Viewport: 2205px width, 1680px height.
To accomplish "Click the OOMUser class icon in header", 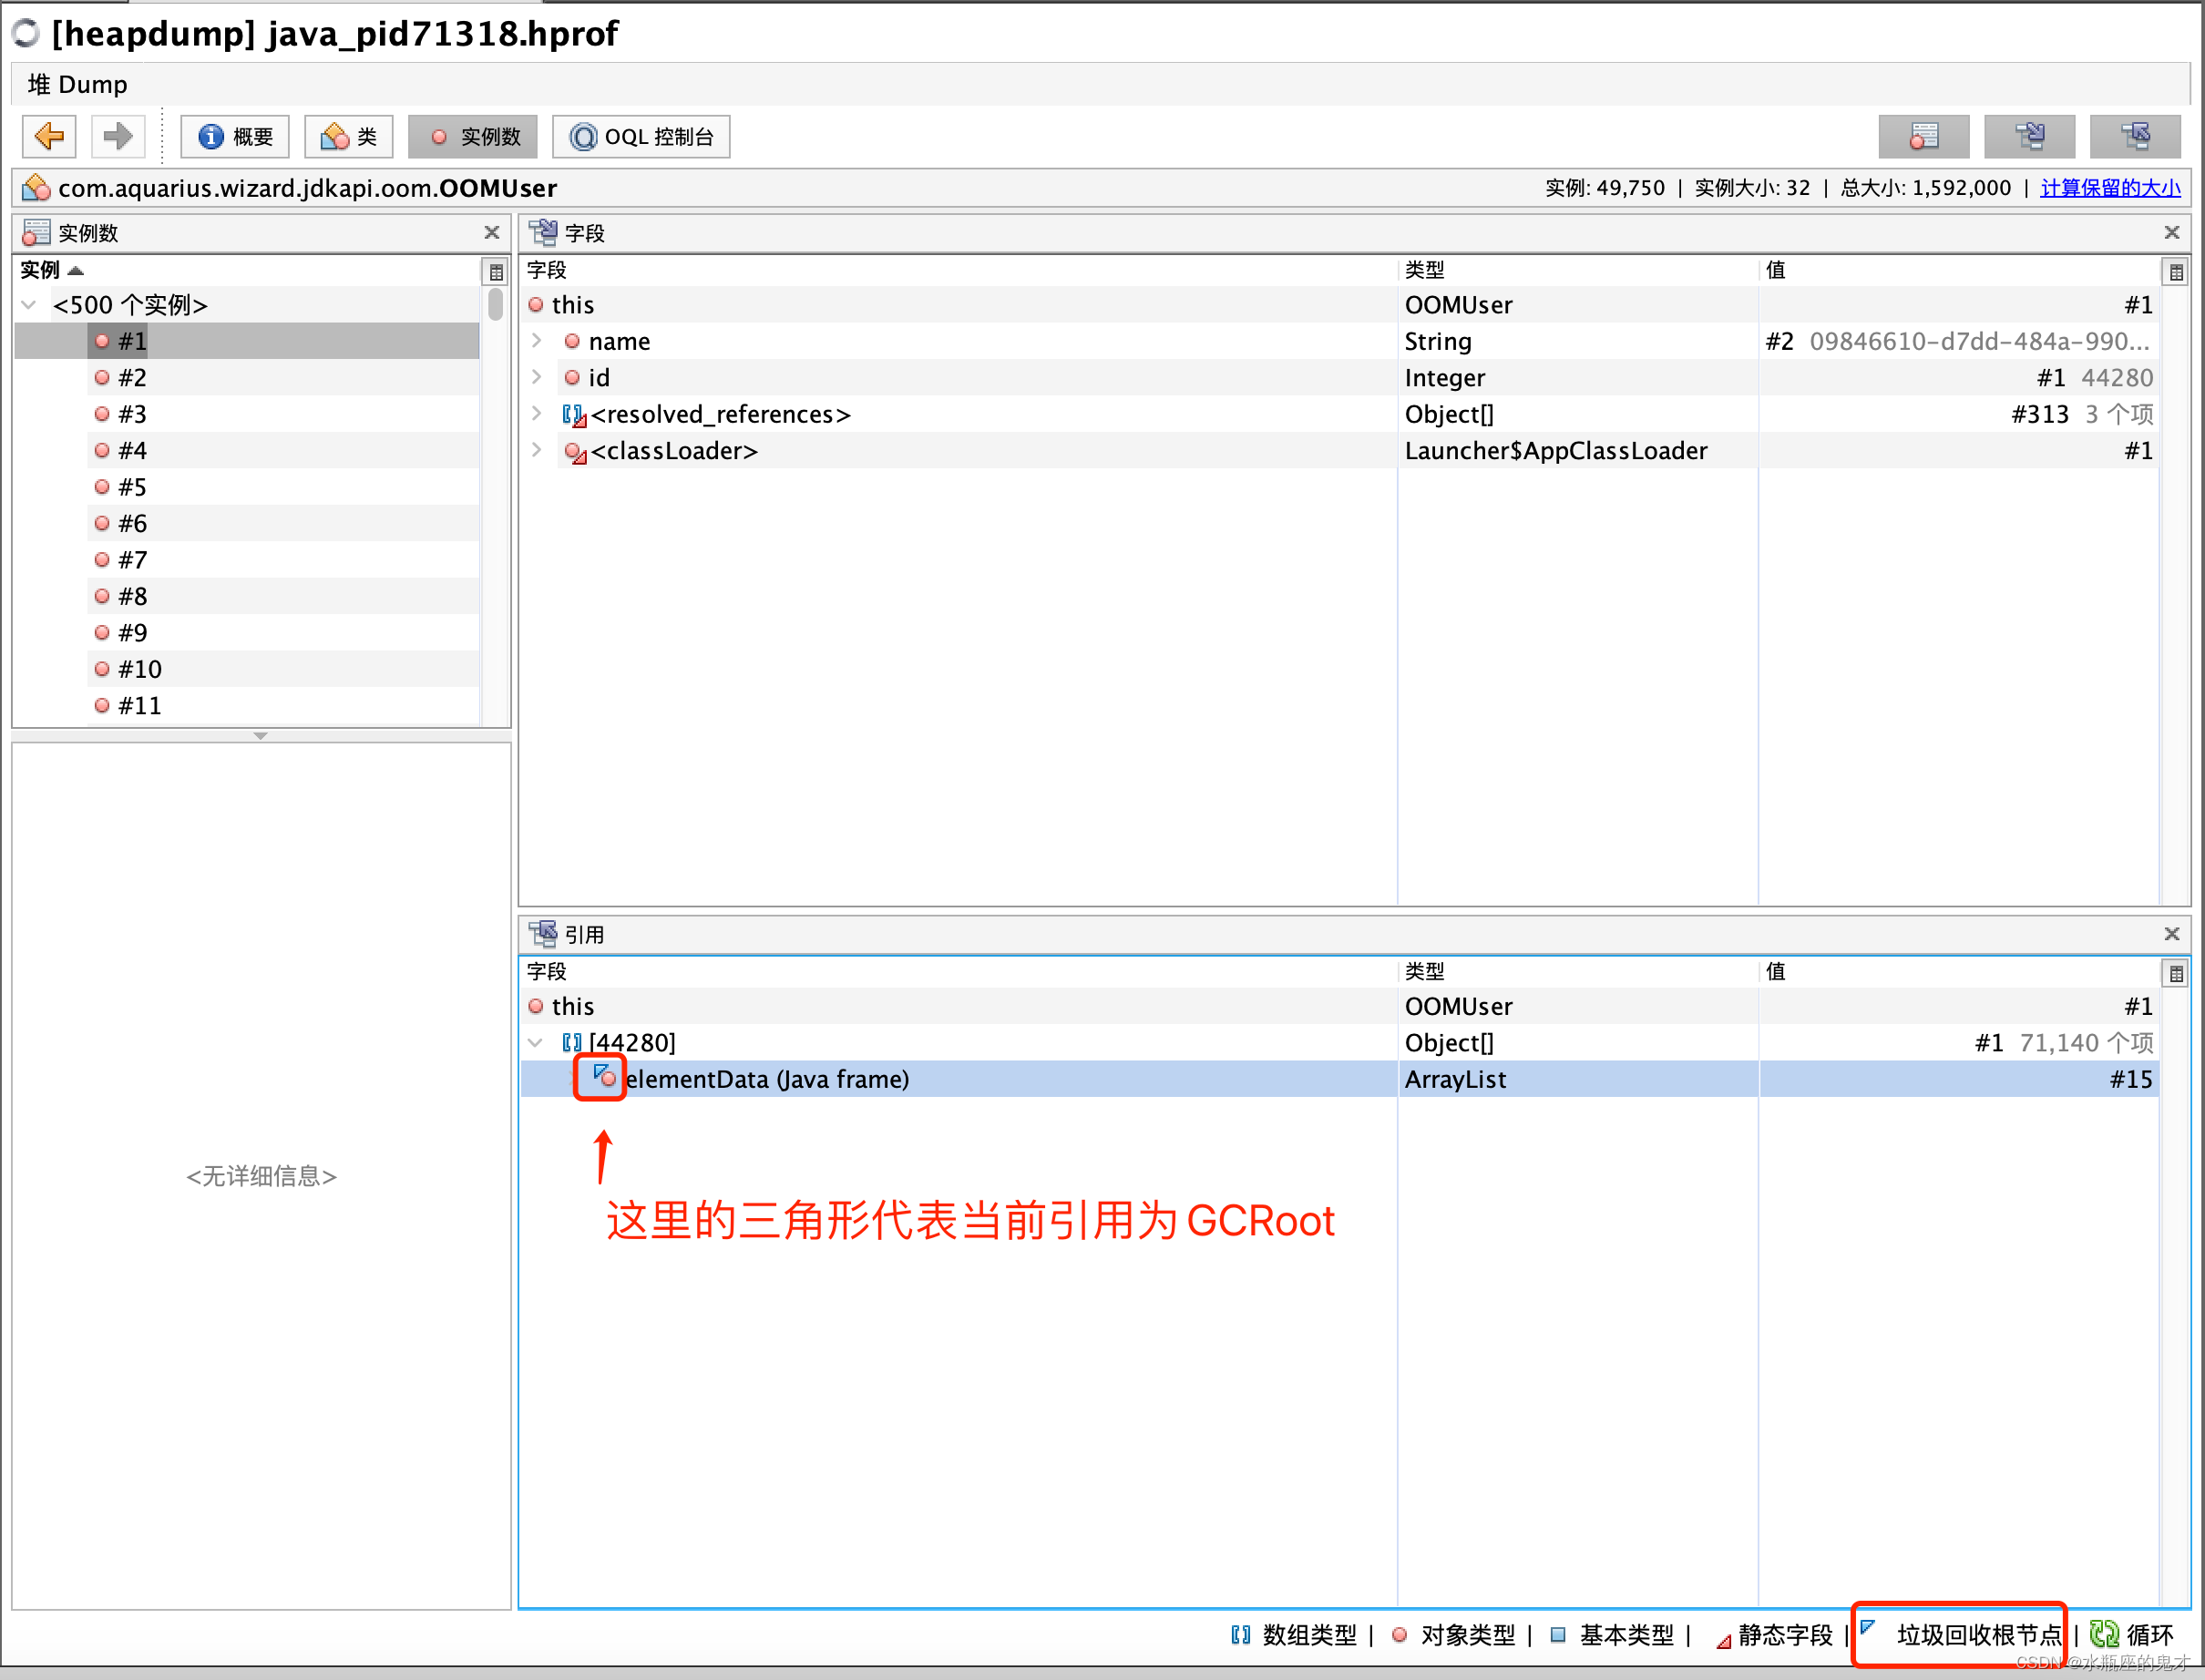I will pos(36,188).
